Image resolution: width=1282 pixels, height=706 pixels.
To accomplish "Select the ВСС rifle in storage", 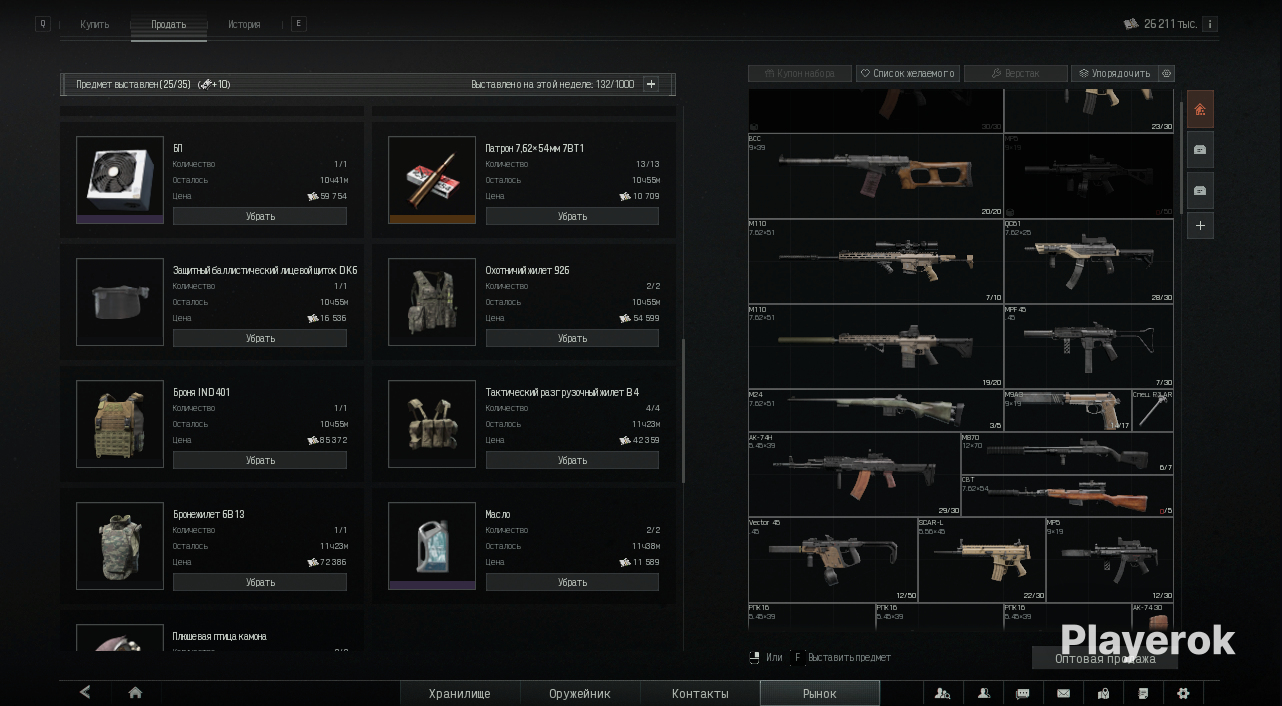I will coord(876,176).
